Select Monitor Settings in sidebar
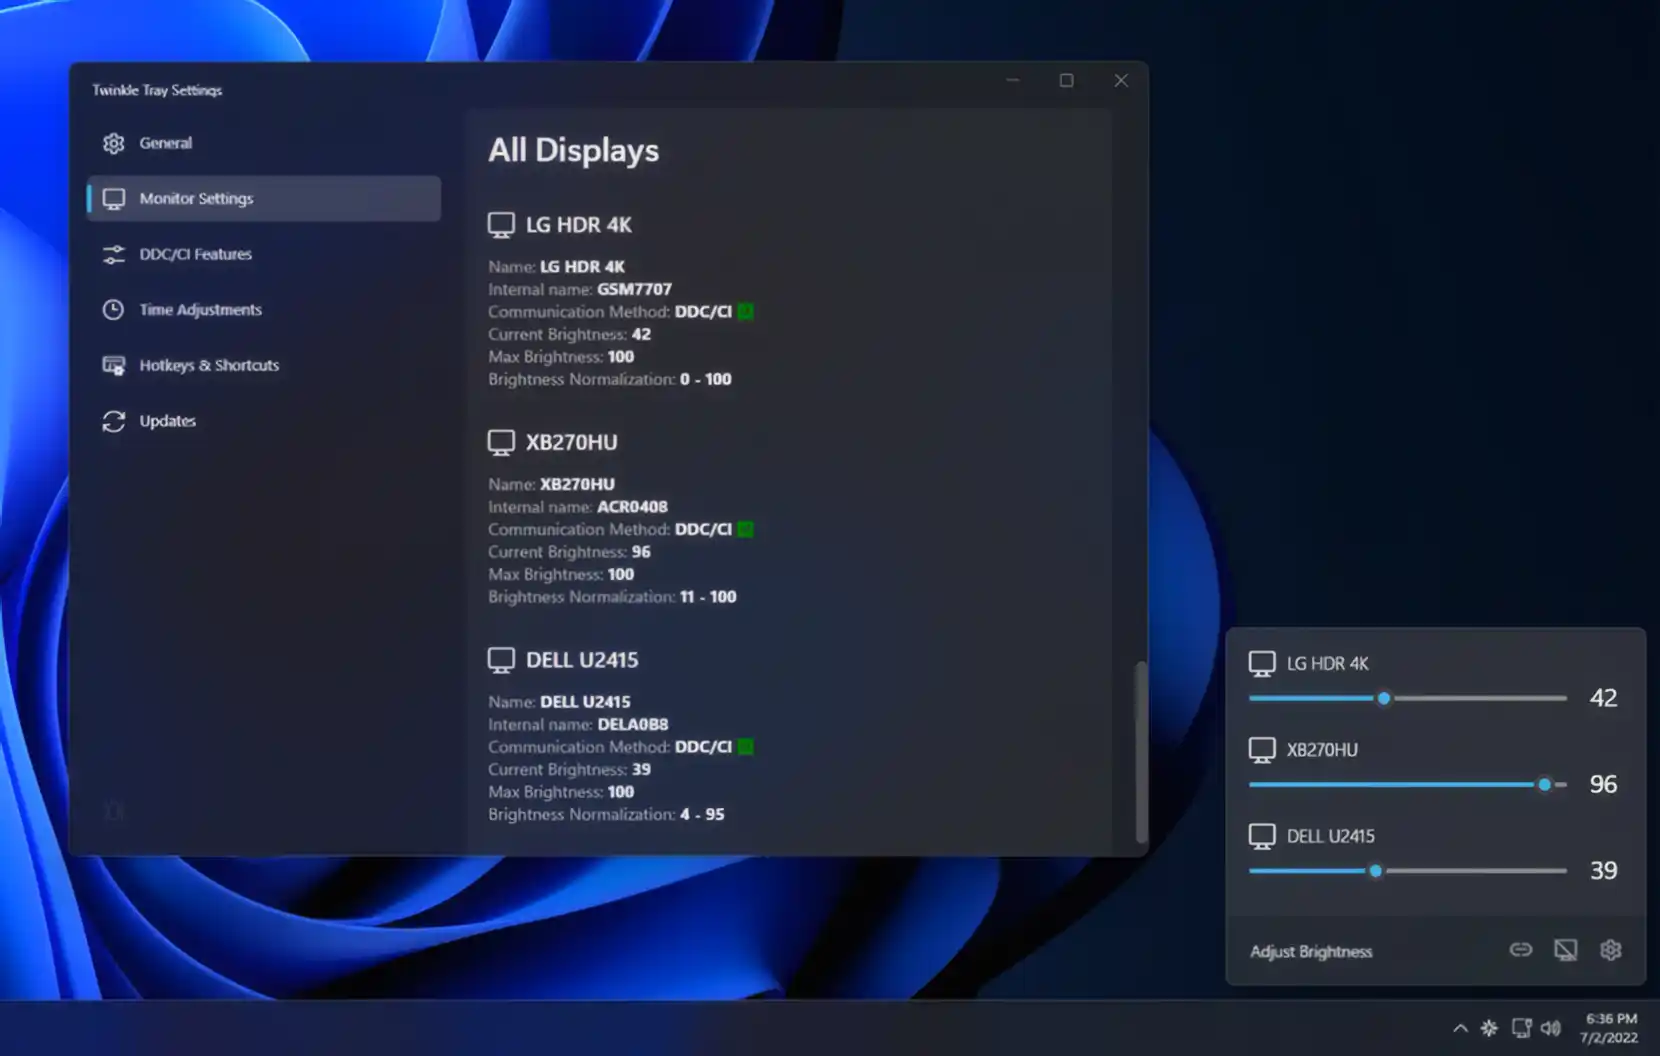This screenshot has width=1660, height=1056. click(263, 198)
